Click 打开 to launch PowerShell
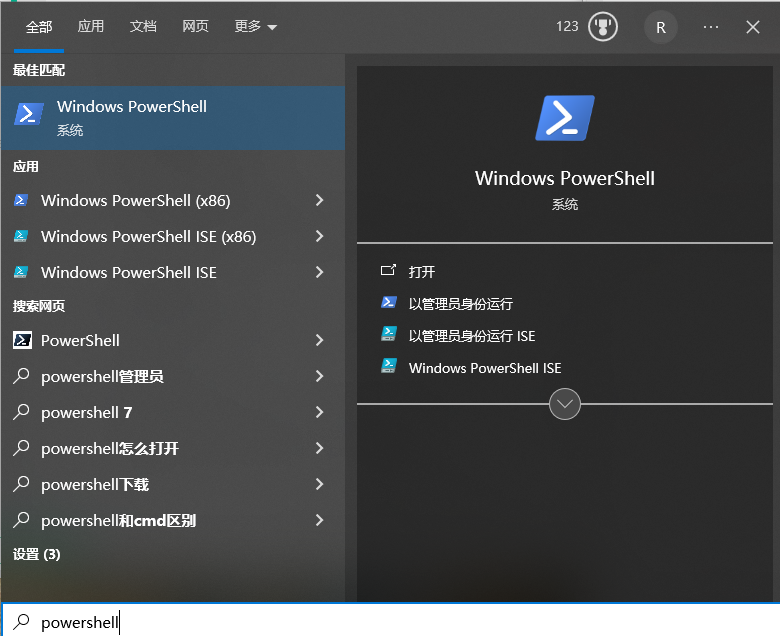780x636 pixels. (422, 272)
